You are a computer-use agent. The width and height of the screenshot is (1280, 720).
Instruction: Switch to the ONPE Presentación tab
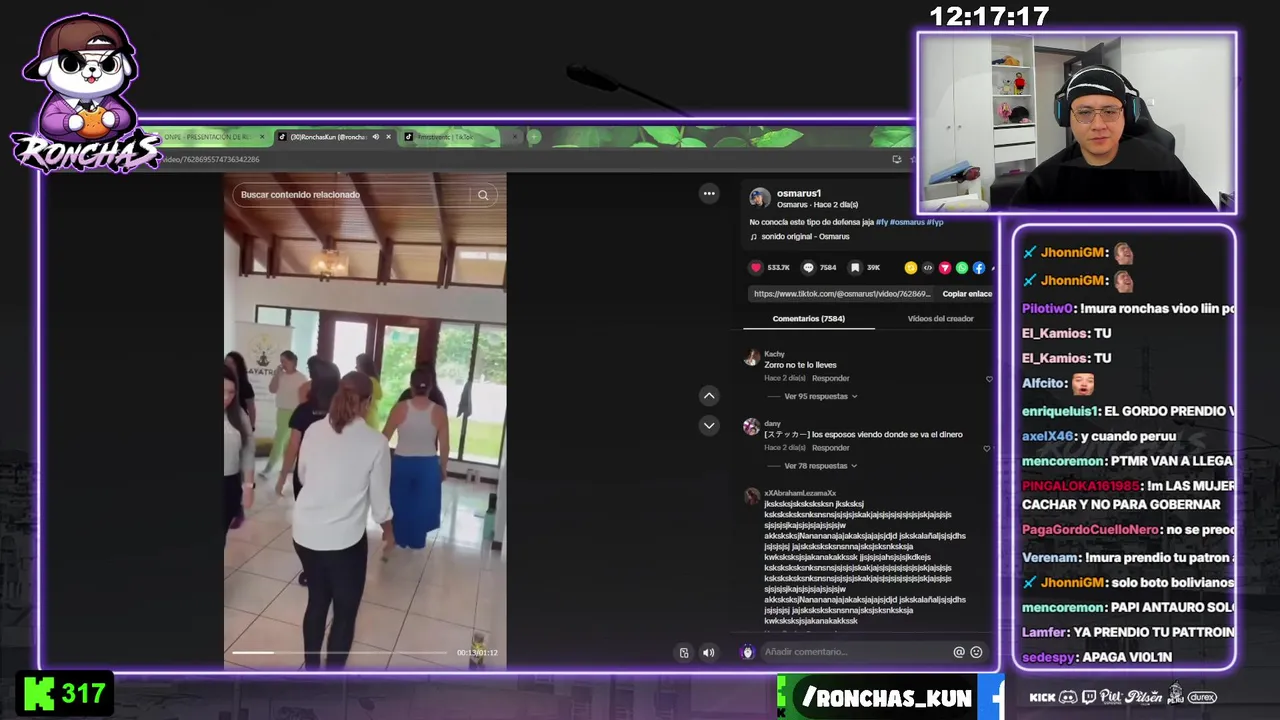[x=207, y=137]
